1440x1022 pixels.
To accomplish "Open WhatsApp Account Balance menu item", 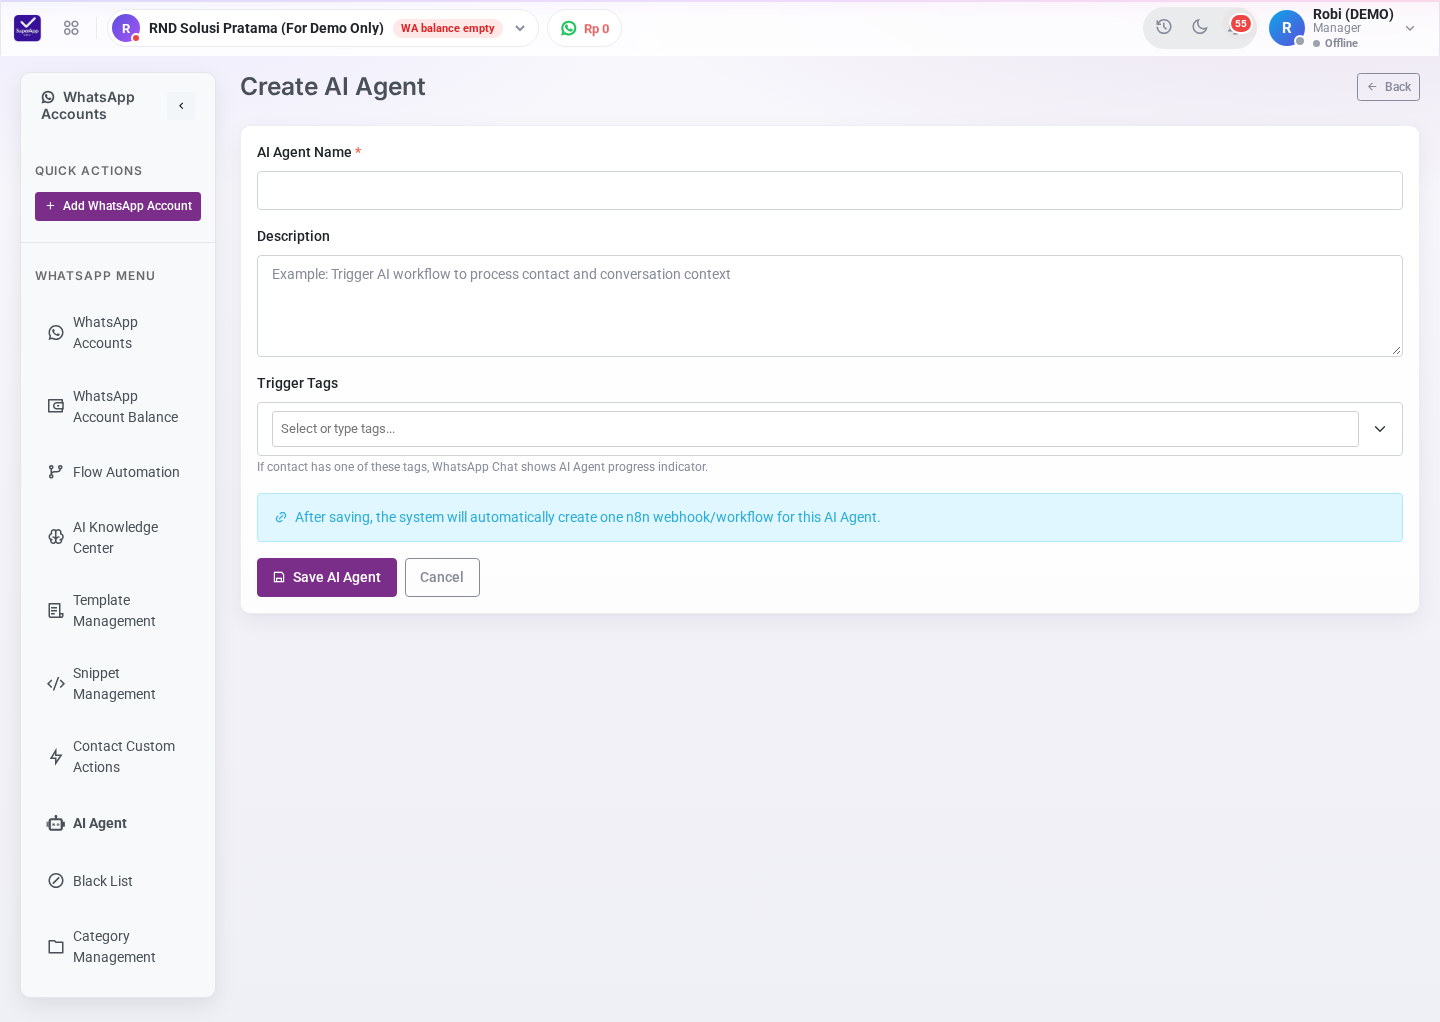I will 118,407.
